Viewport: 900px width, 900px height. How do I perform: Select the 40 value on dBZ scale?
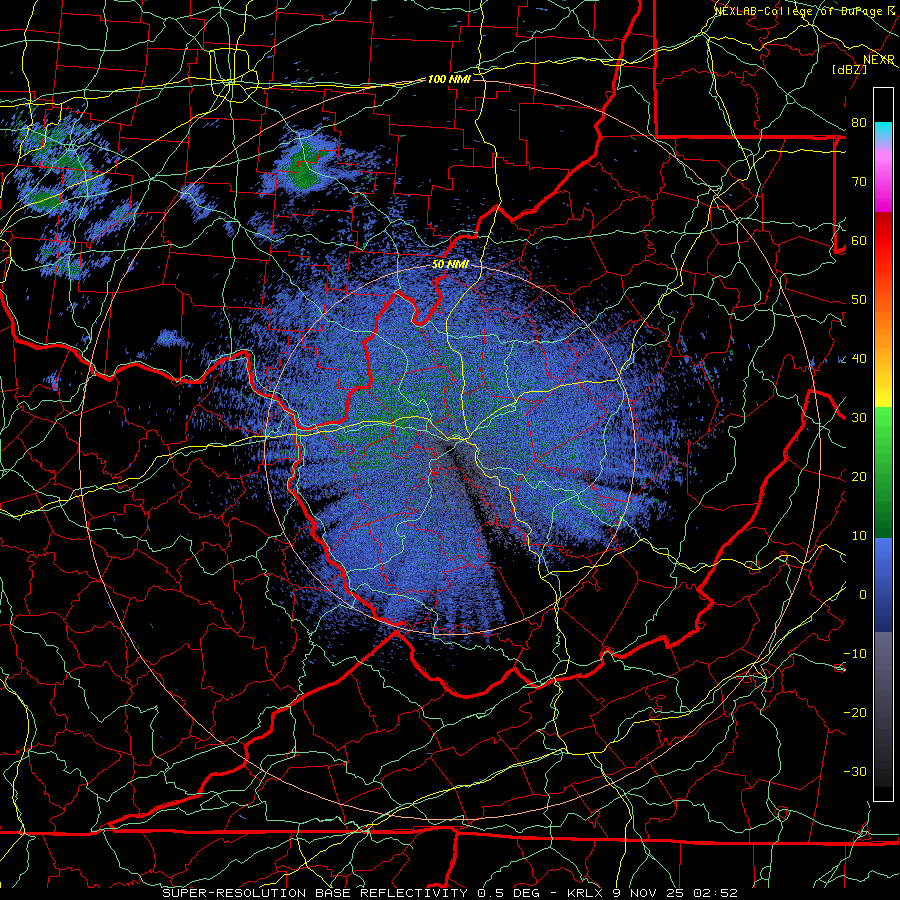(x=859, y=359)
